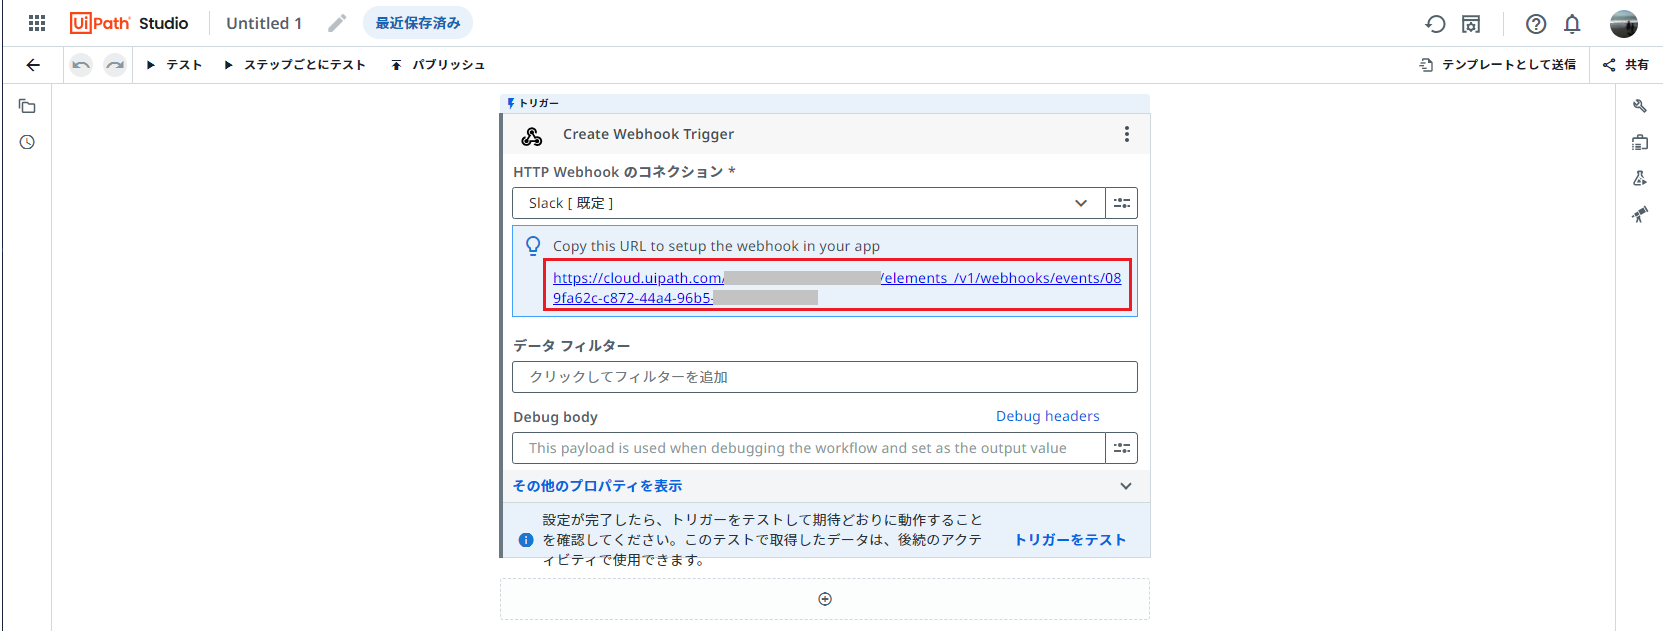Viewport: 1663px width, 631px height.
Task: Click the Untitled 1 project name
Action: pos(264,23)
